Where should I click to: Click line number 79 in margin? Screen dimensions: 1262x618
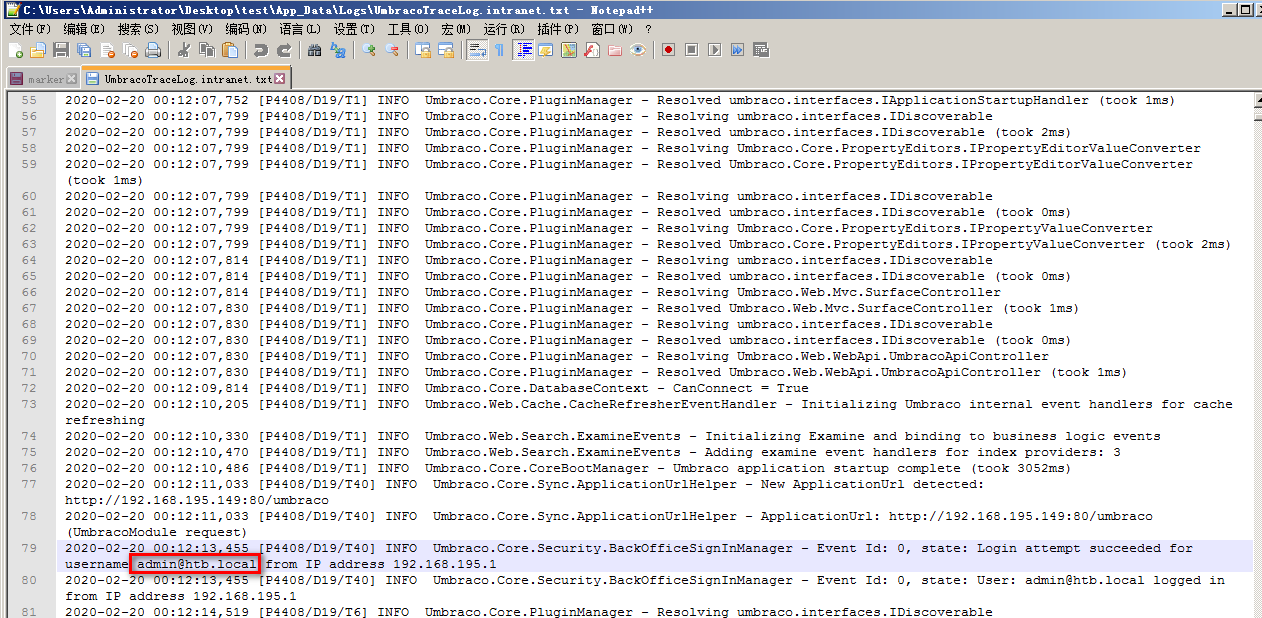[x=29, y=548]
